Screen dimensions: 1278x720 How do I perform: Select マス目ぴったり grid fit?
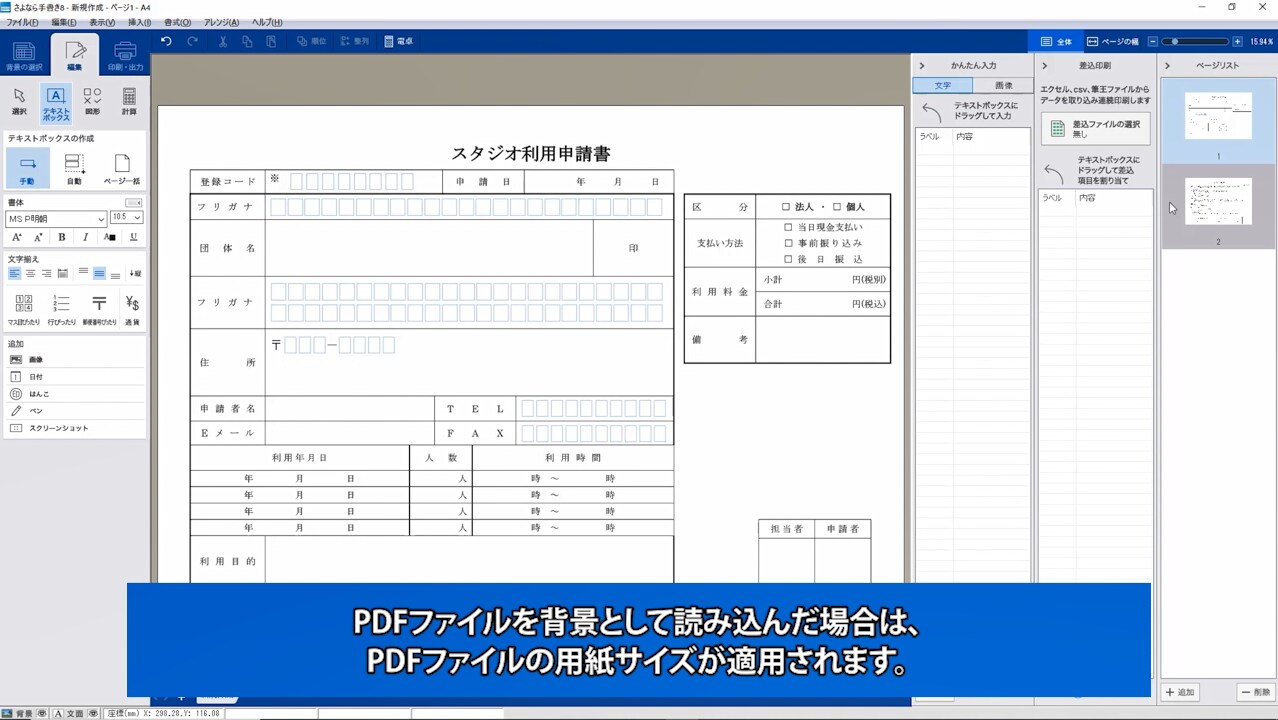pyautogui.click(x=24, y=310)
